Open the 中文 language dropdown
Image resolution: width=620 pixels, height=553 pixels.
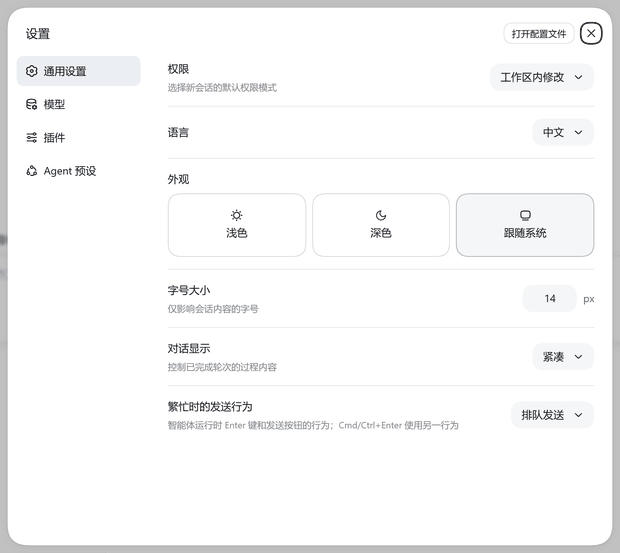tap(563, 132)
